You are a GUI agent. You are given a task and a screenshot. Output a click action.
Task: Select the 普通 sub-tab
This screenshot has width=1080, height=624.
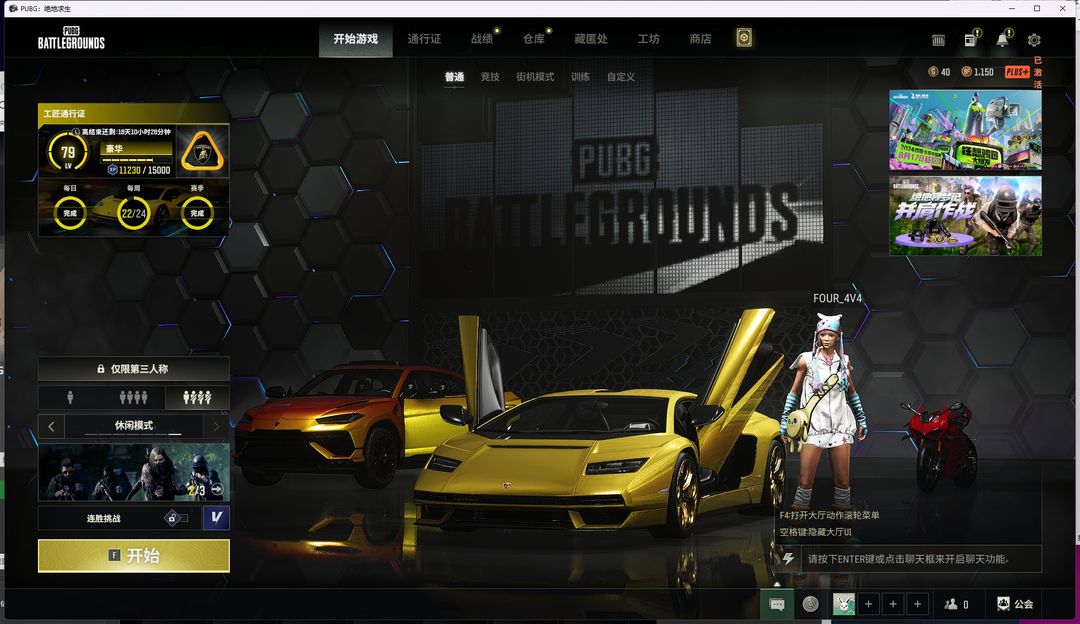454,76
